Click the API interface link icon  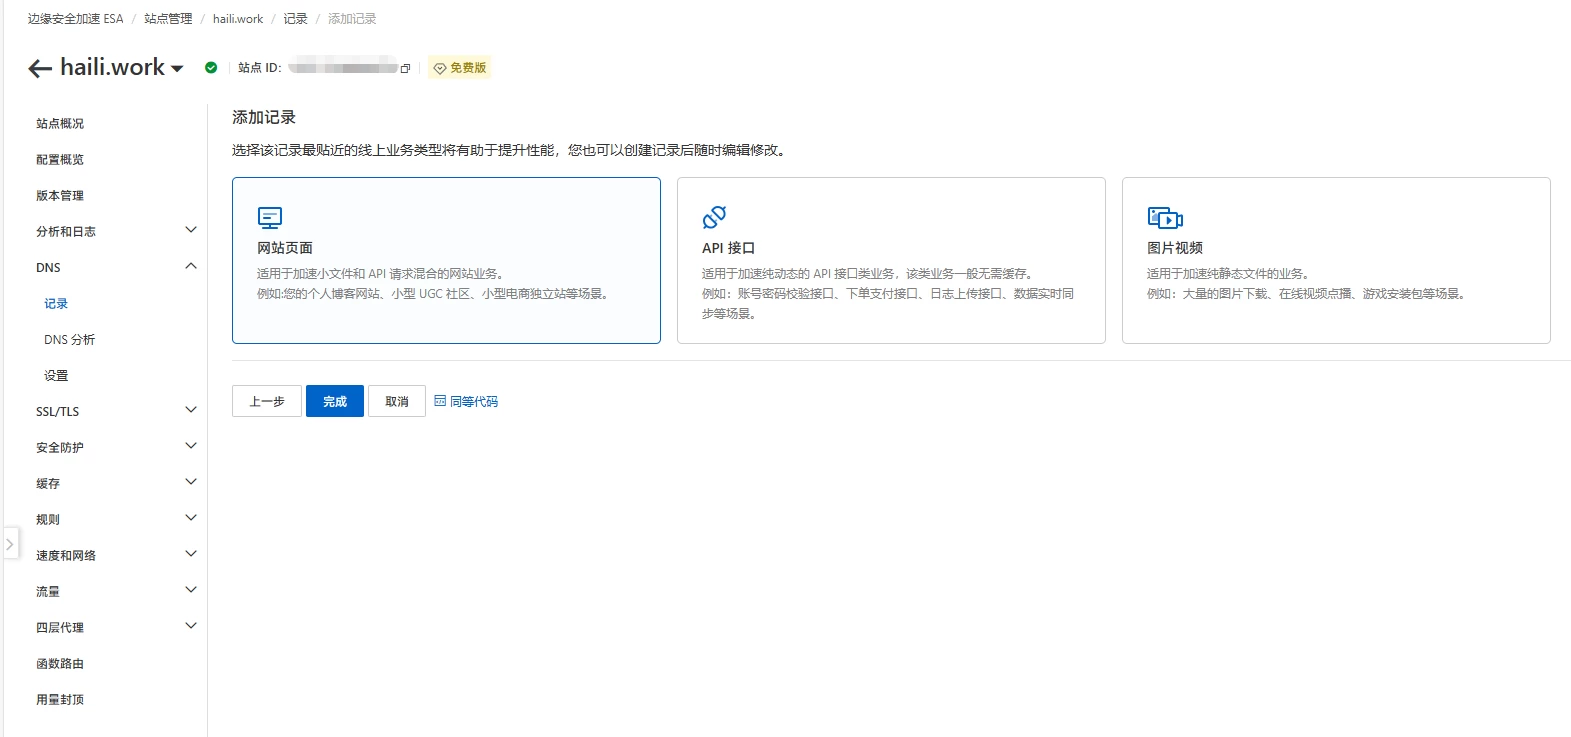(x=714, y=217)
